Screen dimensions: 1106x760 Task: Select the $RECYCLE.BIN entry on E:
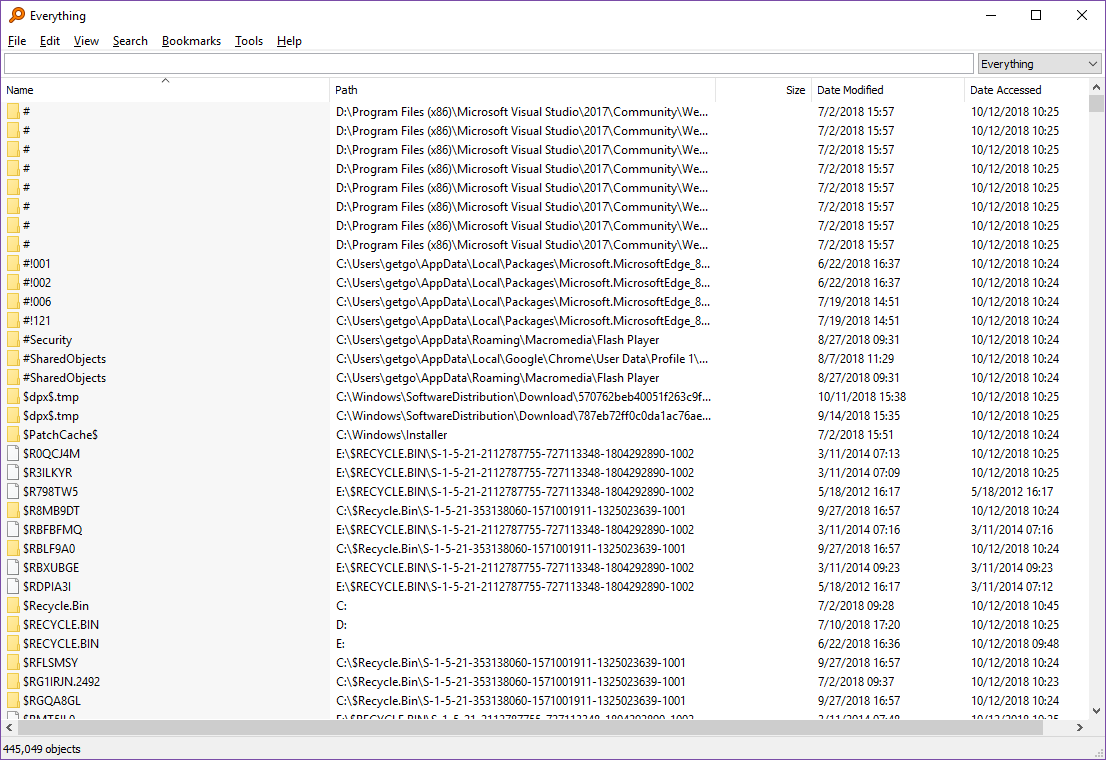61,644
